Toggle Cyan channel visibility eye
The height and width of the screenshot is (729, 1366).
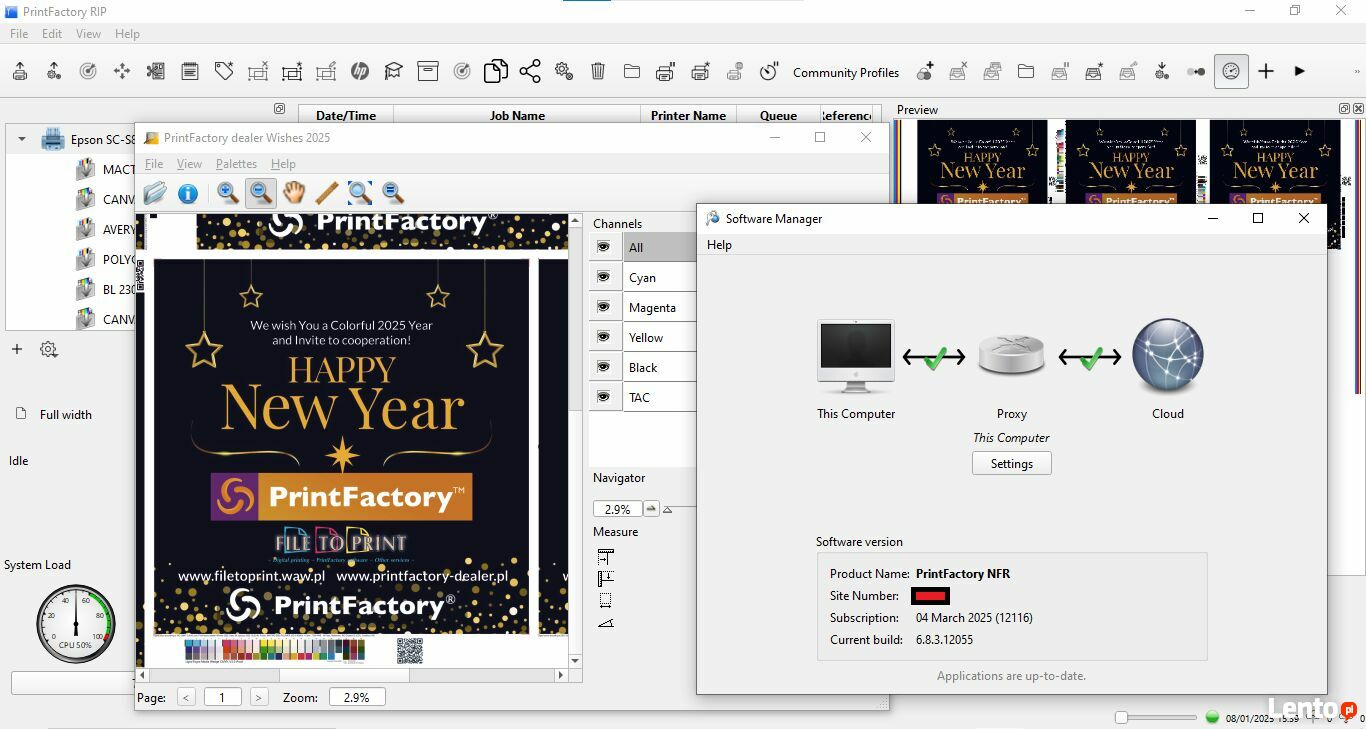coord(604,277)
